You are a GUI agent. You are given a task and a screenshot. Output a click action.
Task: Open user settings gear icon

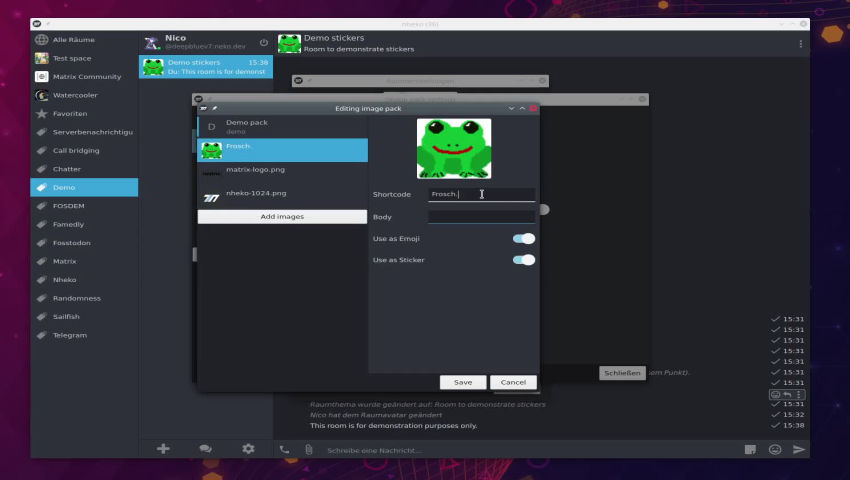click(248, 449)
